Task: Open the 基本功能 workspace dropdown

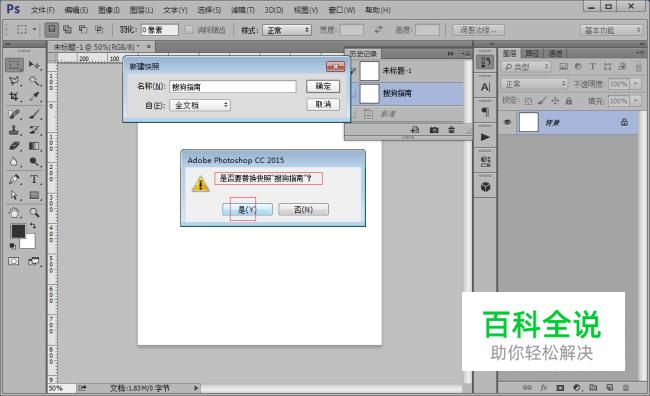Action: coord(611,30)
